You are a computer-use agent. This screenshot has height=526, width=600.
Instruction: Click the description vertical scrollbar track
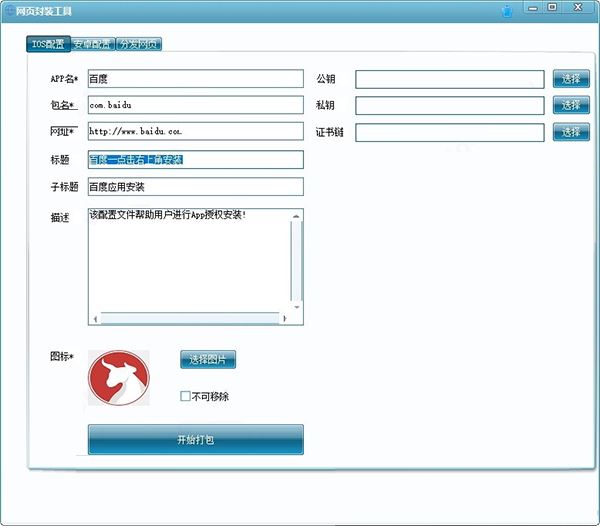[297, 262]
